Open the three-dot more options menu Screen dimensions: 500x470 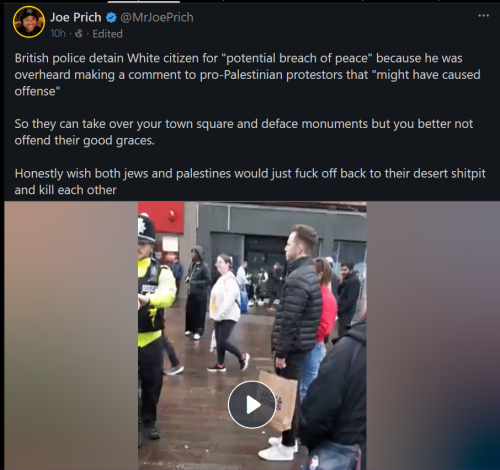click(483, 16)
